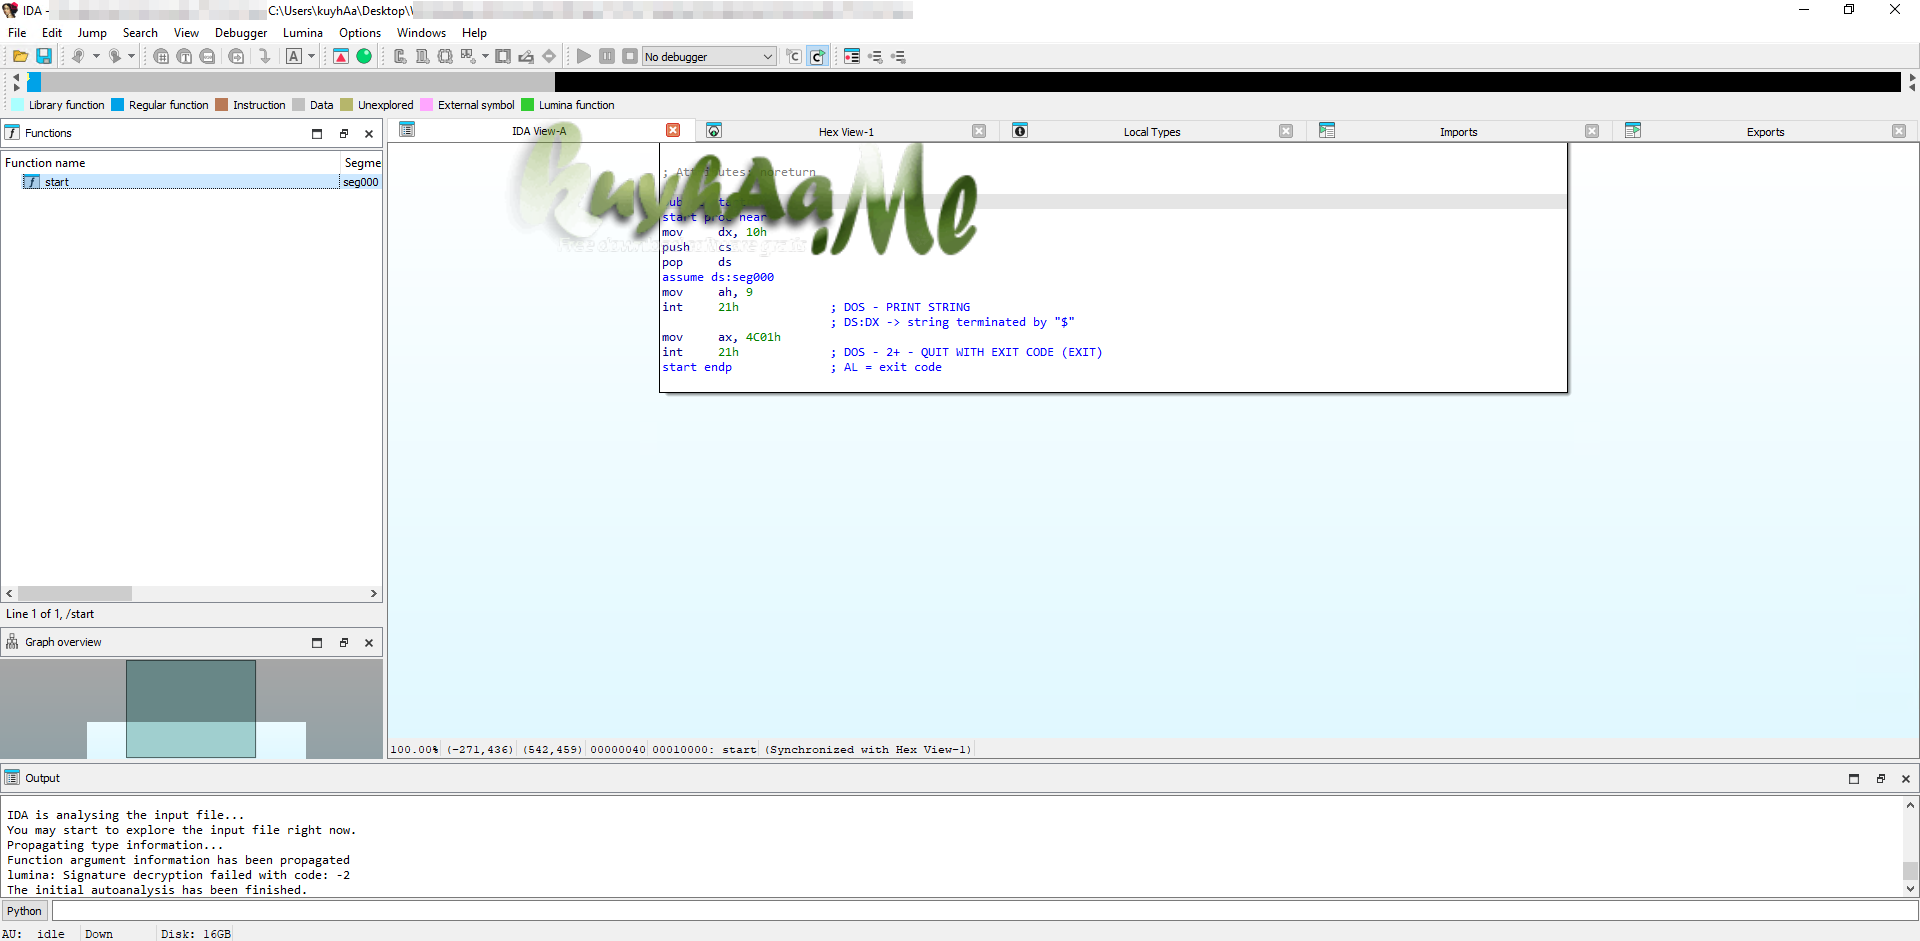Maximize the Output panel
Screen dimensions: 1920x941
1854,779
